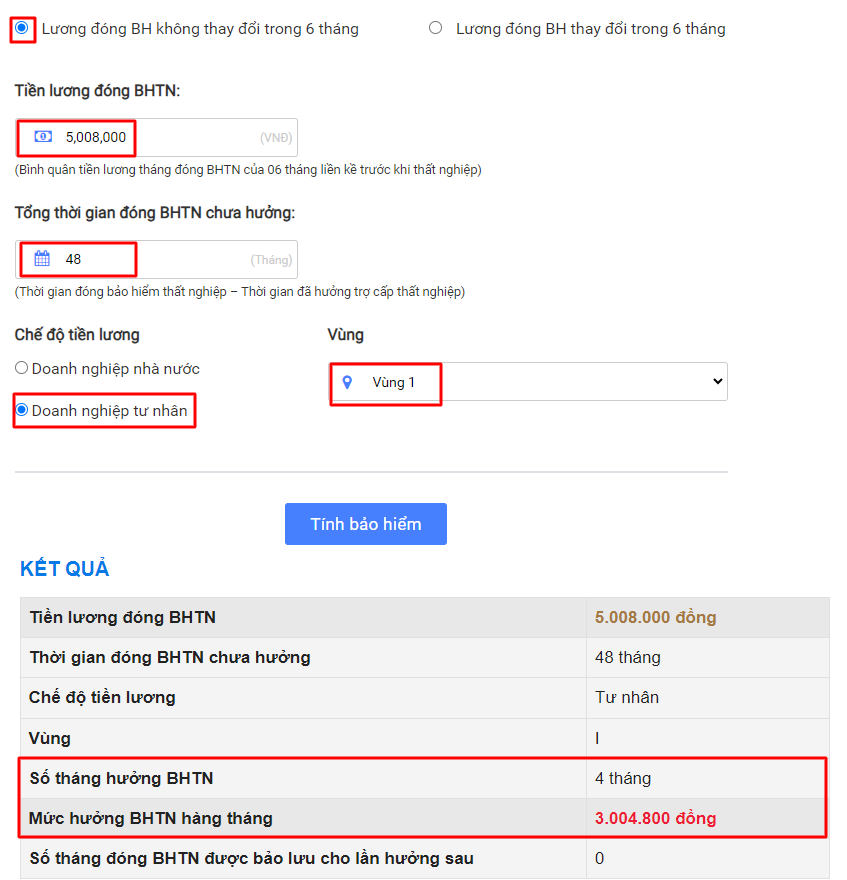The width and height of the screenshot is (847, 880).
Task: Click the money icon in salary field
Action: tap(43, 136)
